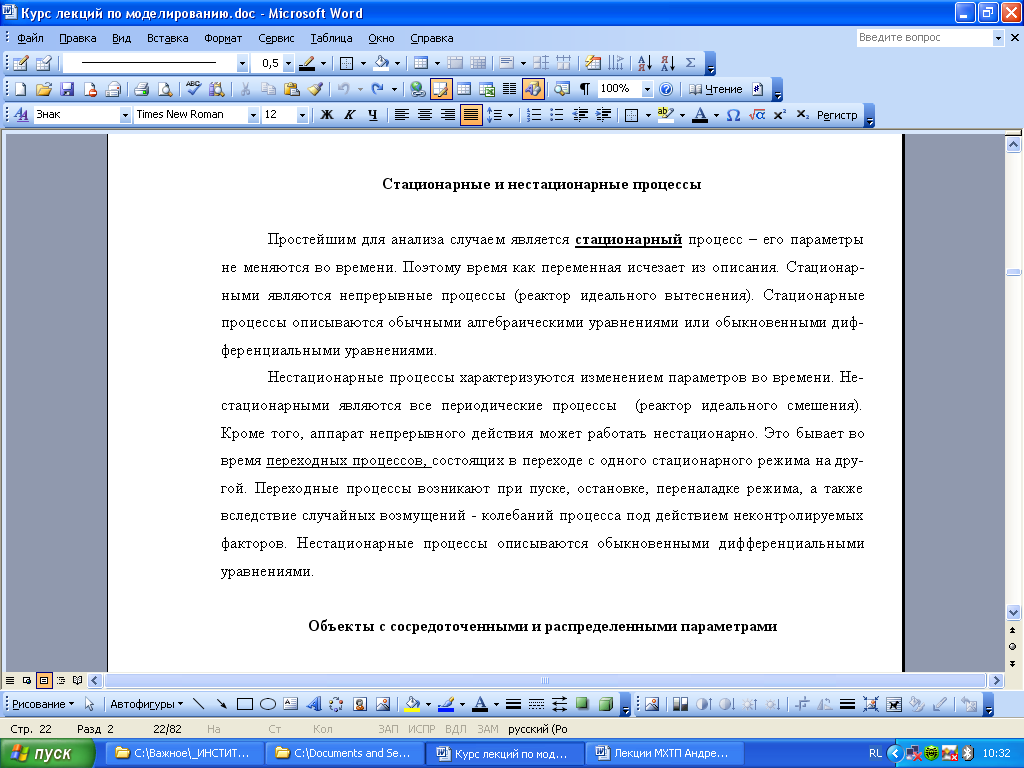Toggle Justify alignment
The image size is (1024, 768).
tap(470, 115)
